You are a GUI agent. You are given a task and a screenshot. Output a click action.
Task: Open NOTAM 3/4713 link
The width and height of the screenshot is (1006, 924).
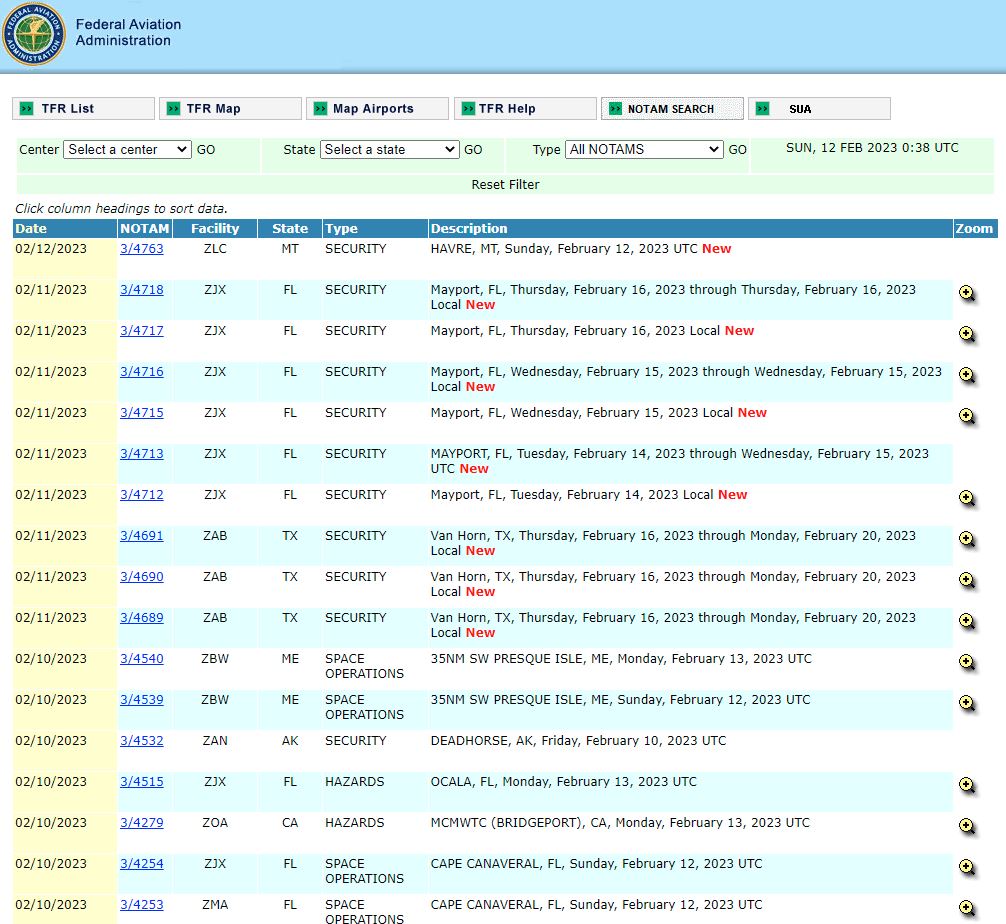click(142, 454)
